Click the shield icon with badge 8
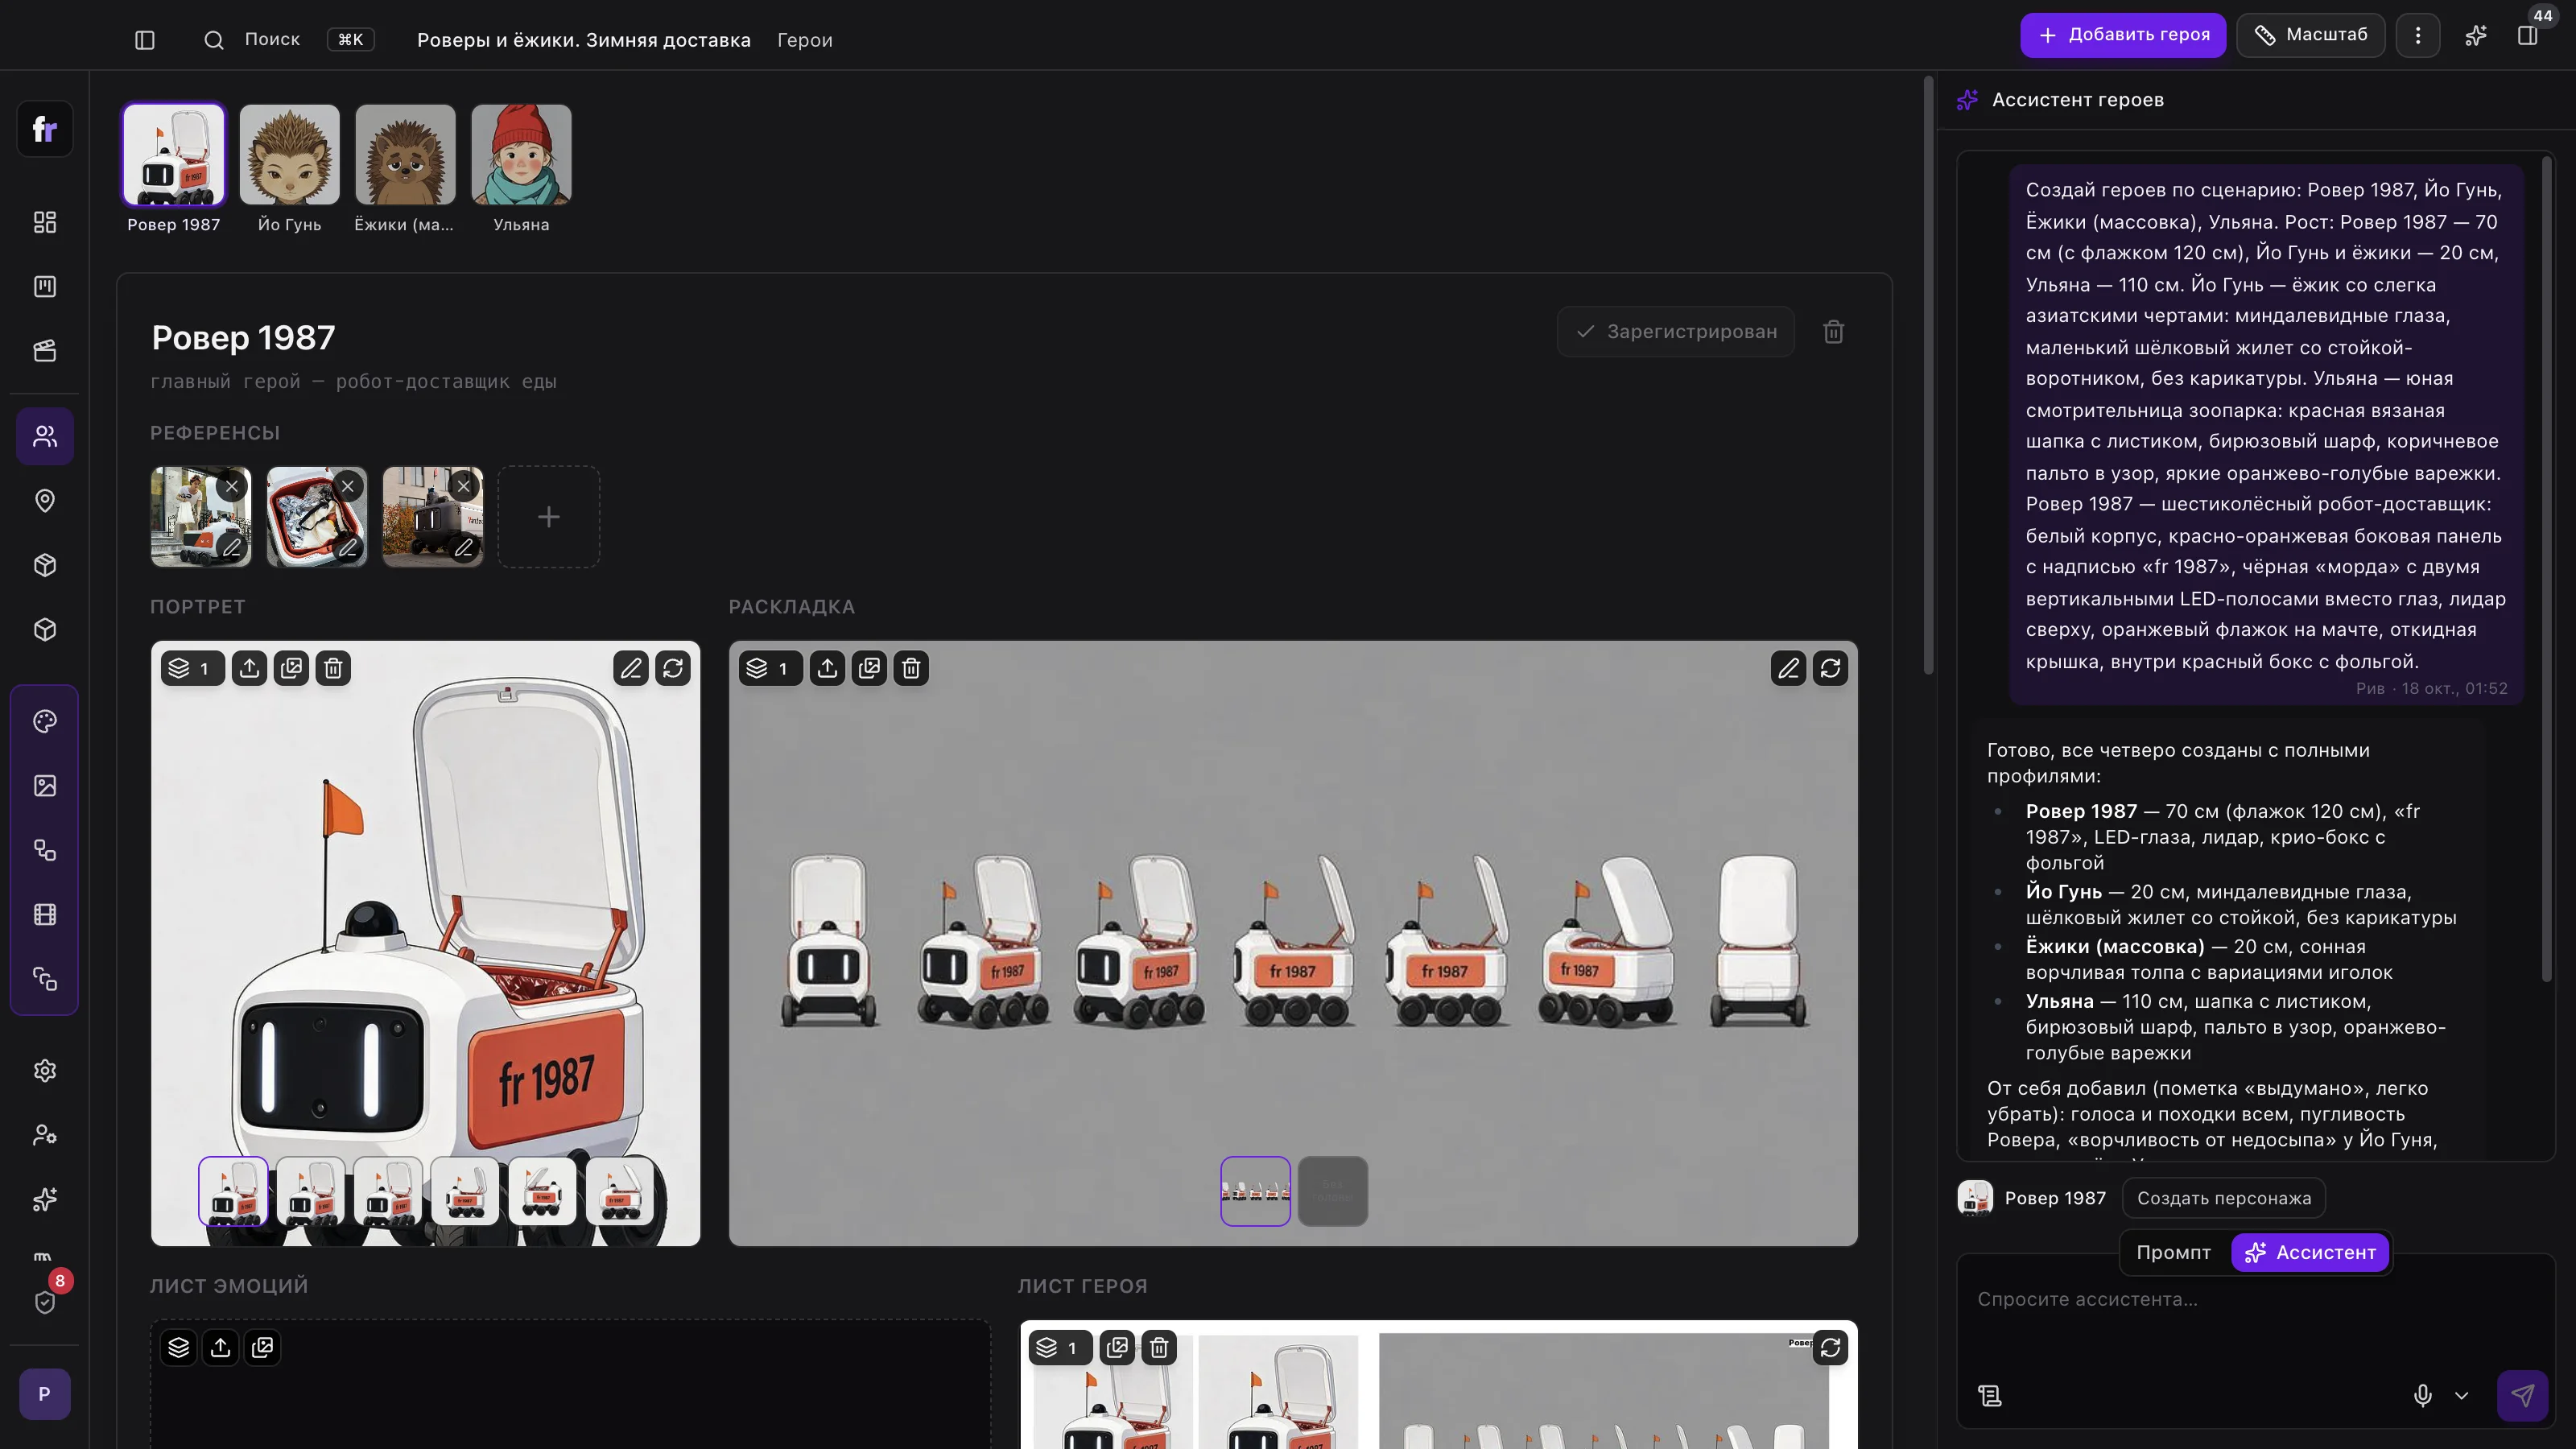The width and height of the screenshot is (2576, 1449). (45, 1301)
